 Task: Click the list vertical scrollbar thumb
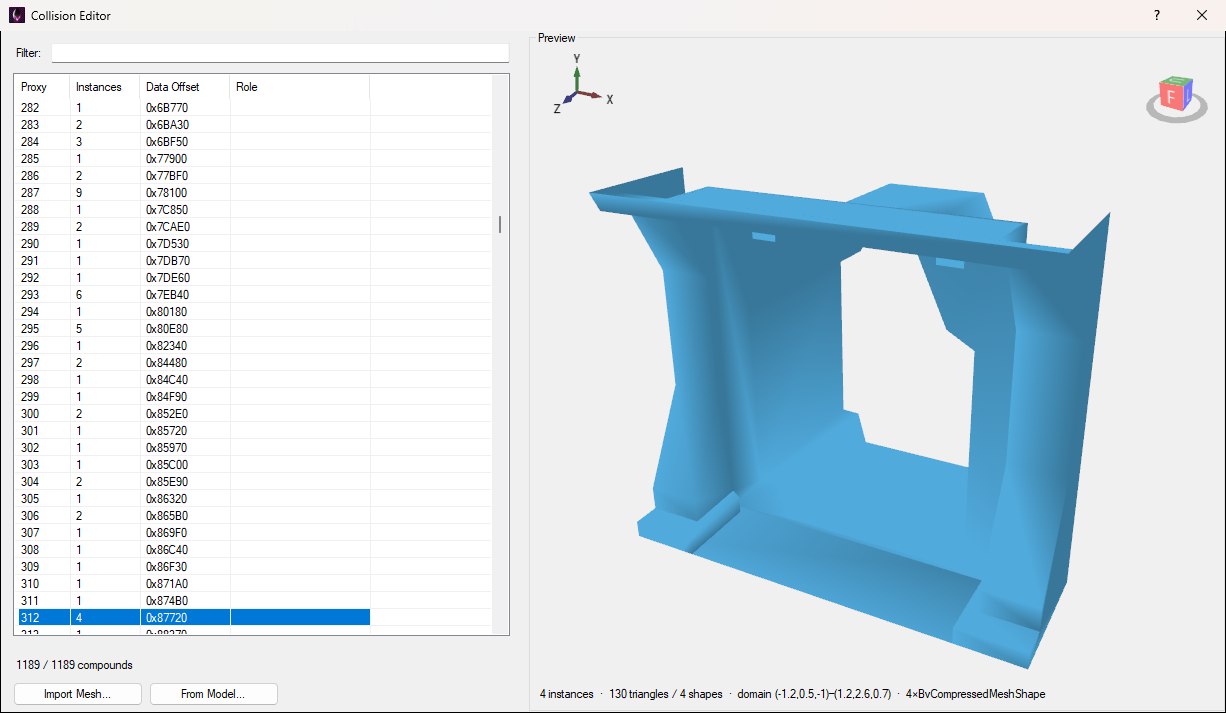click(x=500, y=224)
